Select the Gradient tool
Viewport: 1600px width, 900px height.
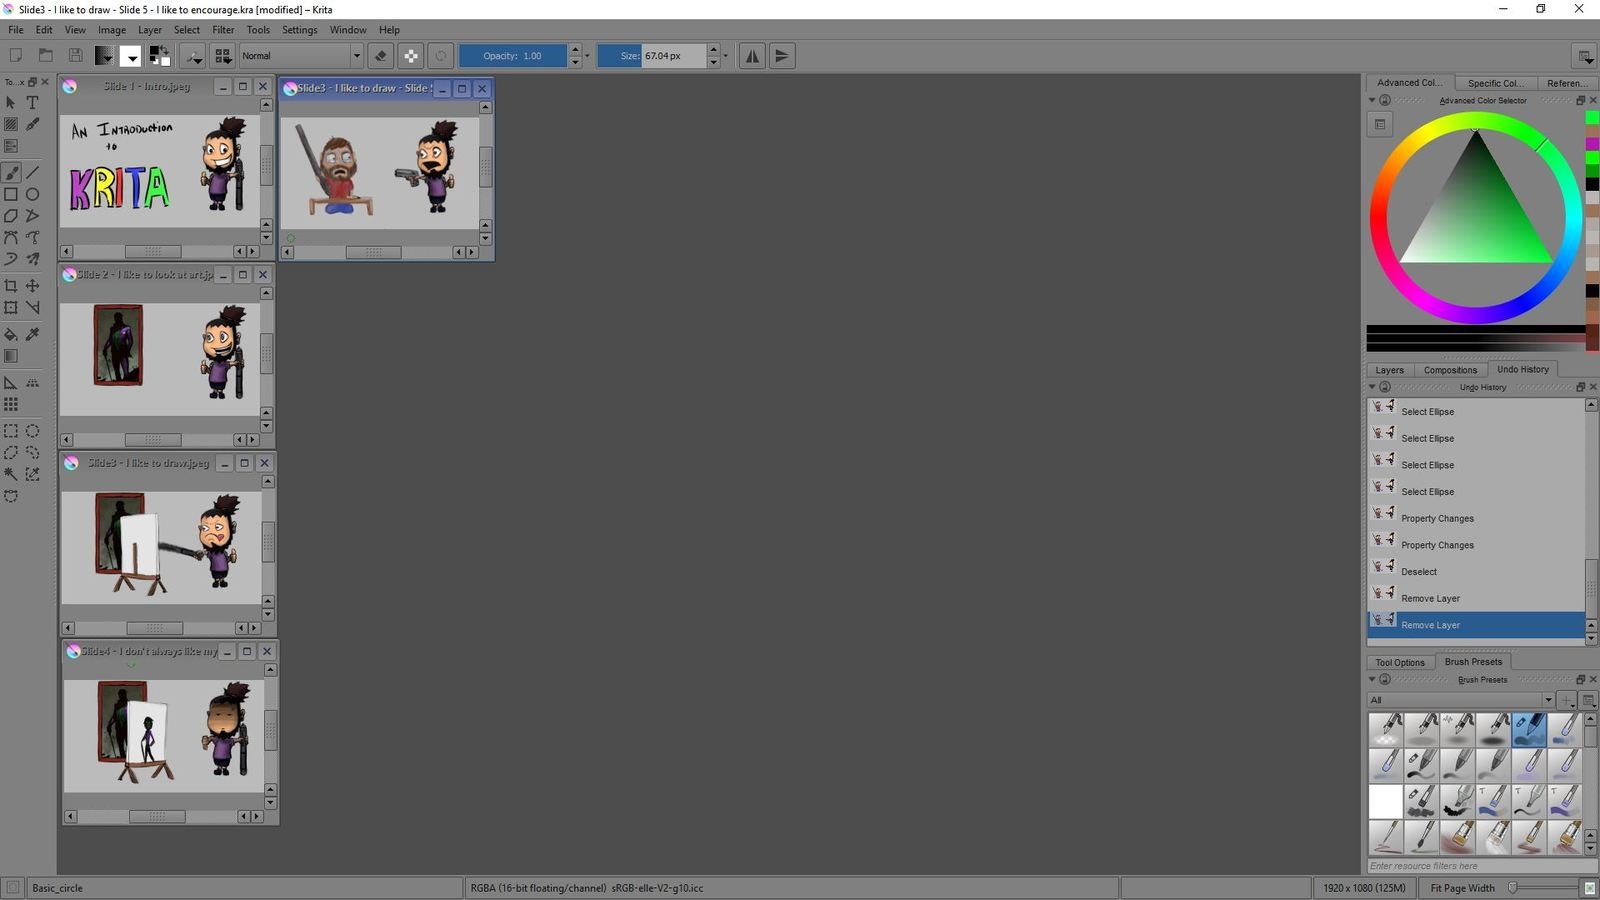[11, 356]
